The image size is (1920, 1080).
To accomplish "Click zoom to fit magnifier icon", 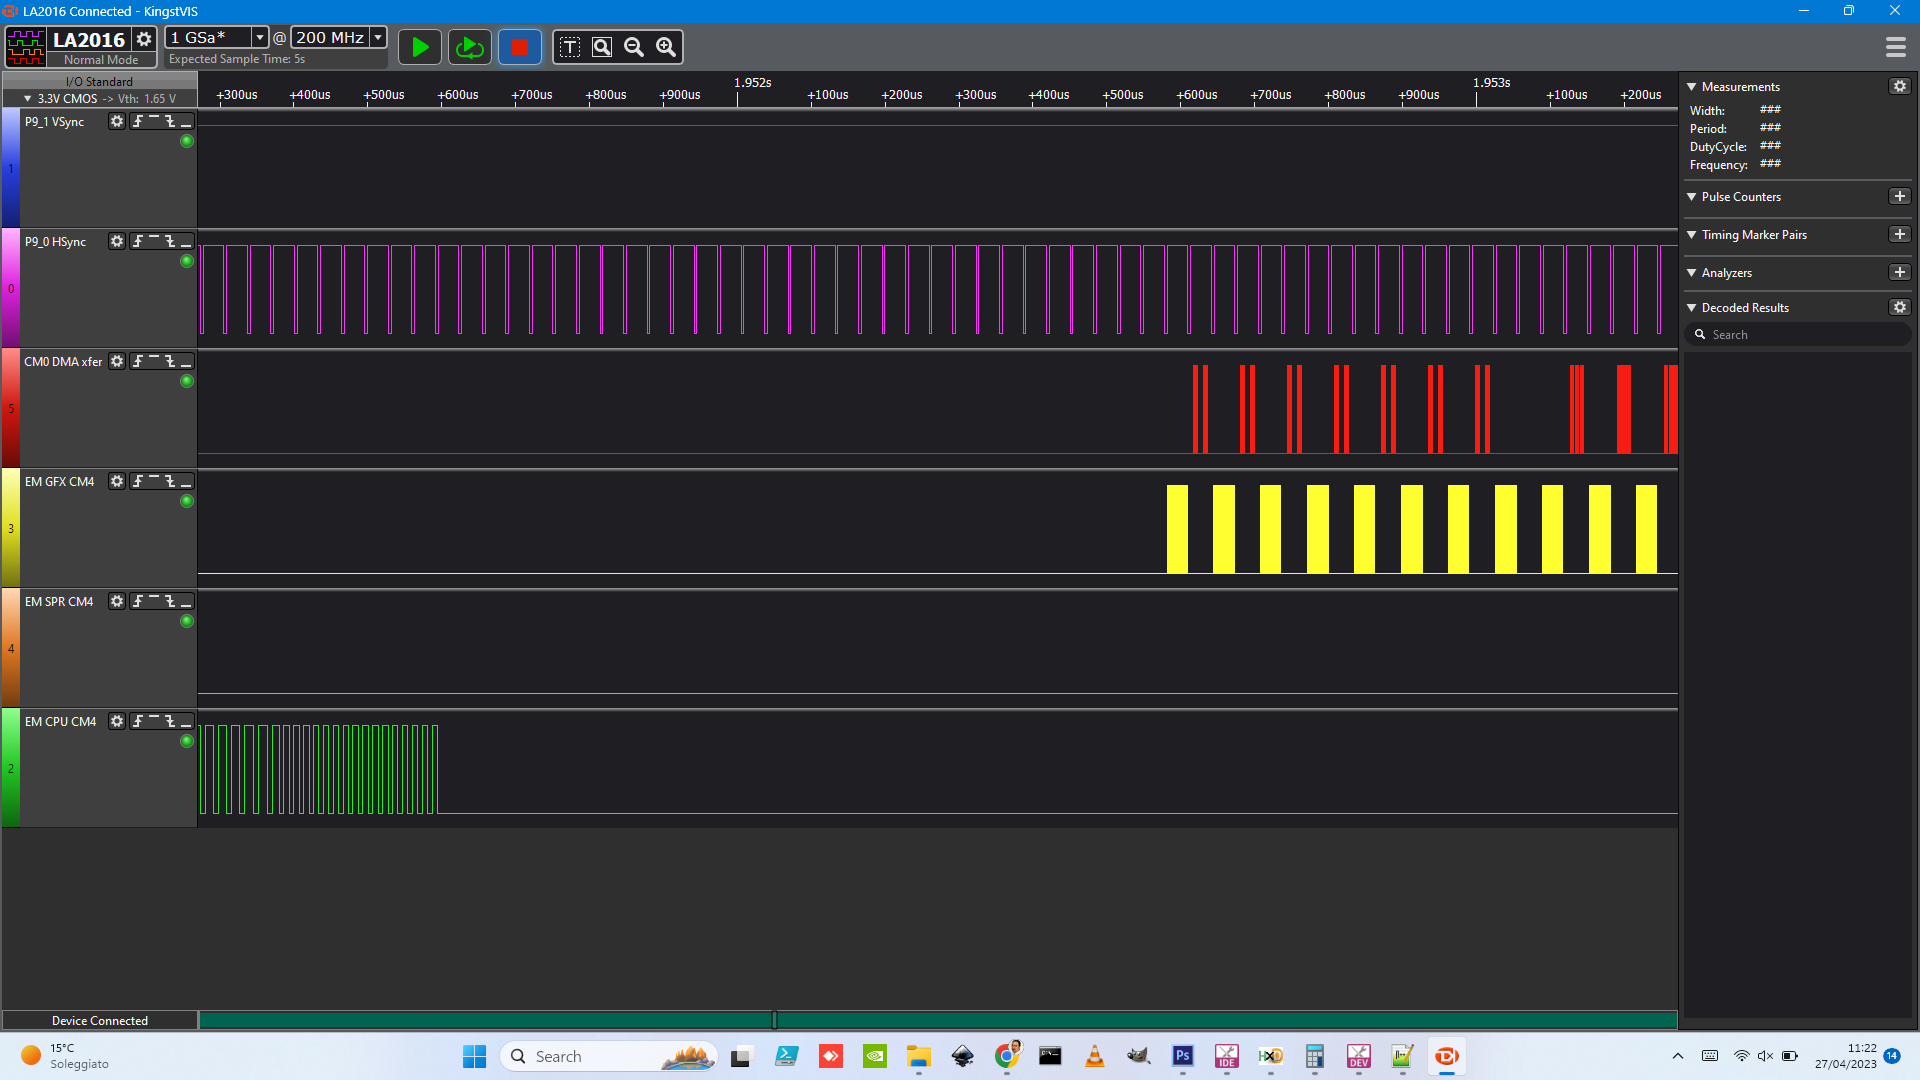I will tap(602, 47).
